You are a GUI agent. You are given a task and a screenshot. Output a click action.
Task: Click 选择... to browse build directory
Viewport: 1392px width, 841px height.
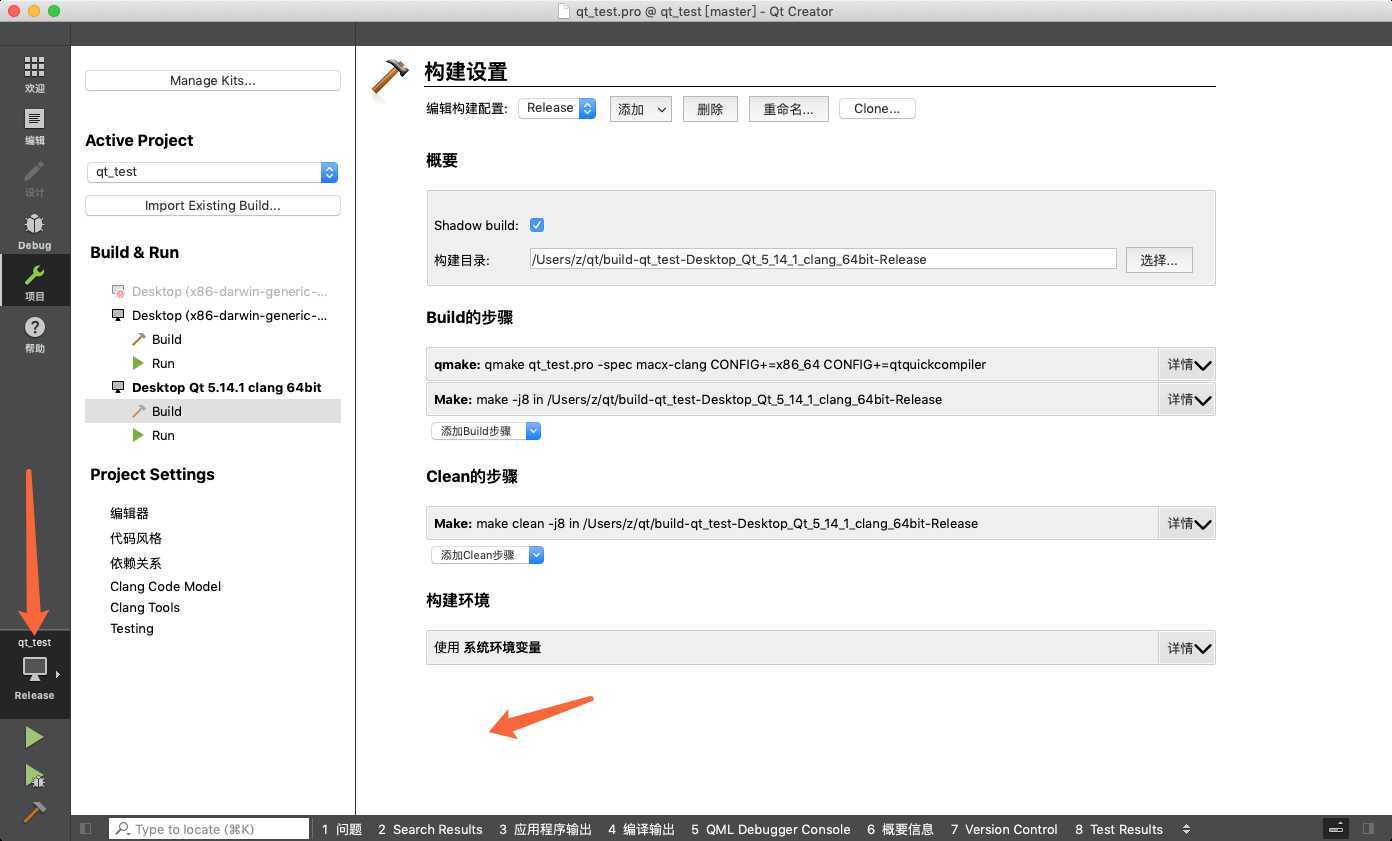(x=1159, y=260)
